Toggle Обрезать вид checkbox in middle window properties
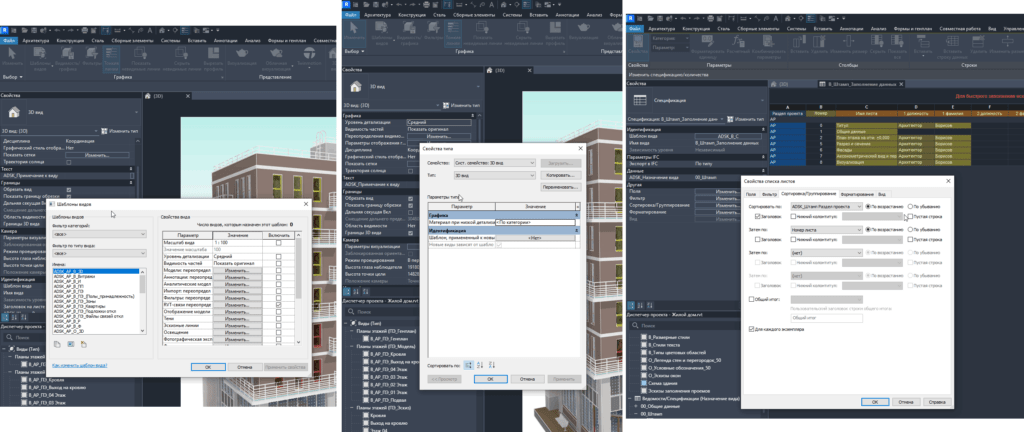The height and width of the screenshot is (432, 1024). [x=410, y=198]
